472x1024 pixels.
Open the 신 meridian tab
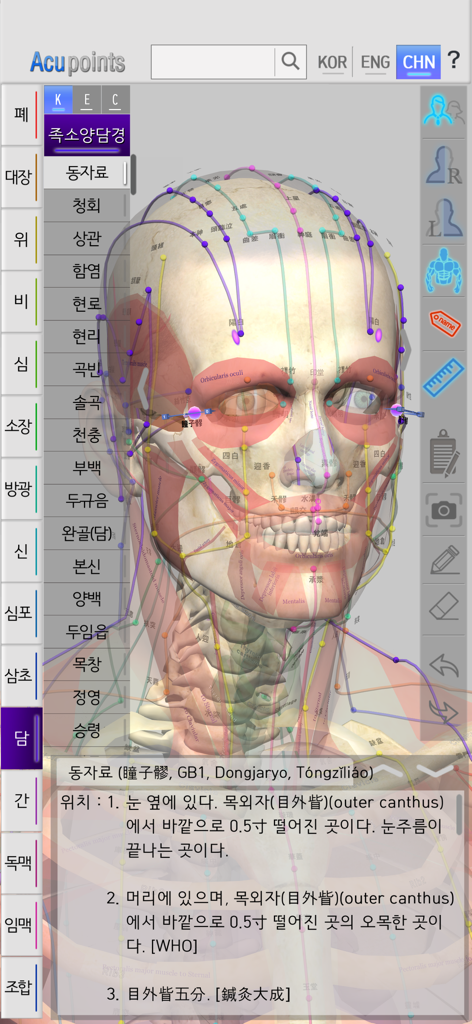21,551
